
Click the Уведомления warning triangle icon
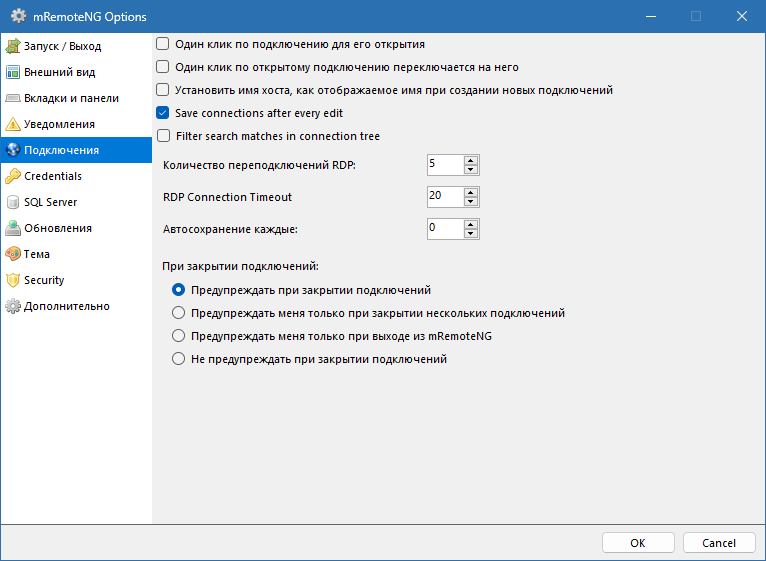pyautogui.click(x=13, y=124)
